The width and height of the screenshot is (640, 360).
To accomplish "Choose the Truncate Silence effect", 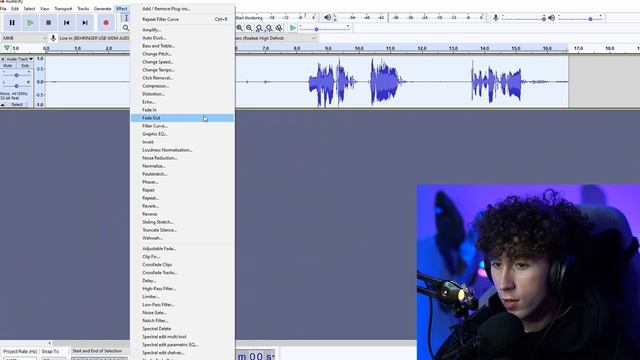I will (182, 230).
